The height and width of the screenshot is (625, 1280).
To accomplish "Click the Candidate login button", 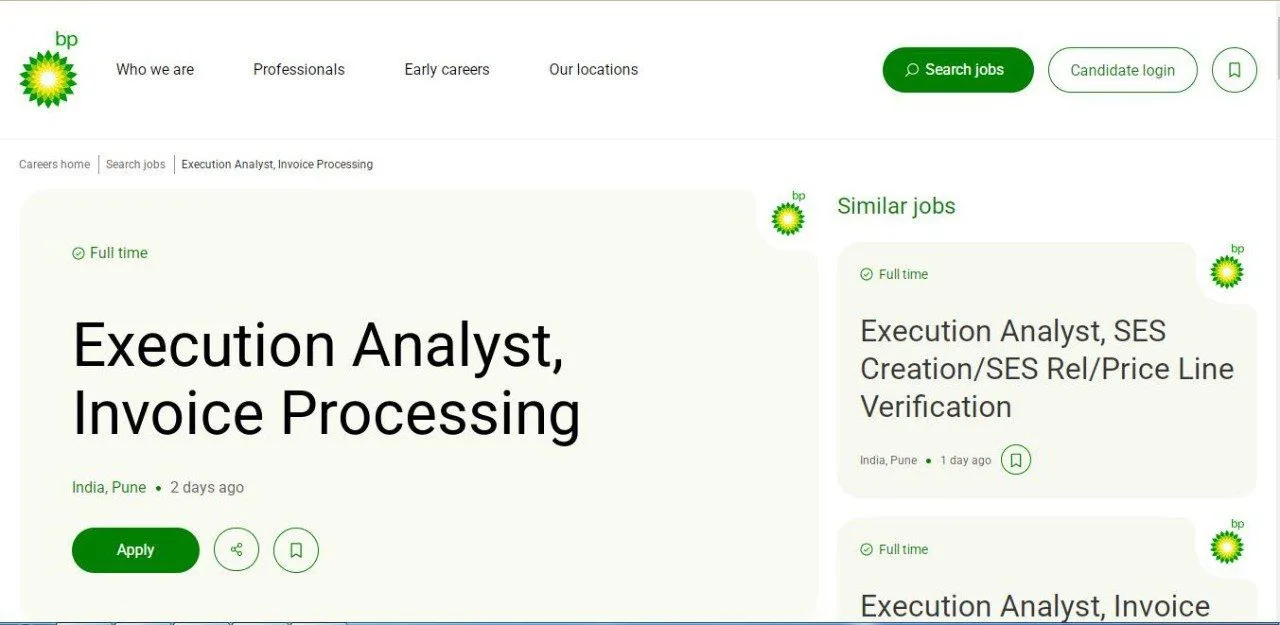I will click(1122, 70).
